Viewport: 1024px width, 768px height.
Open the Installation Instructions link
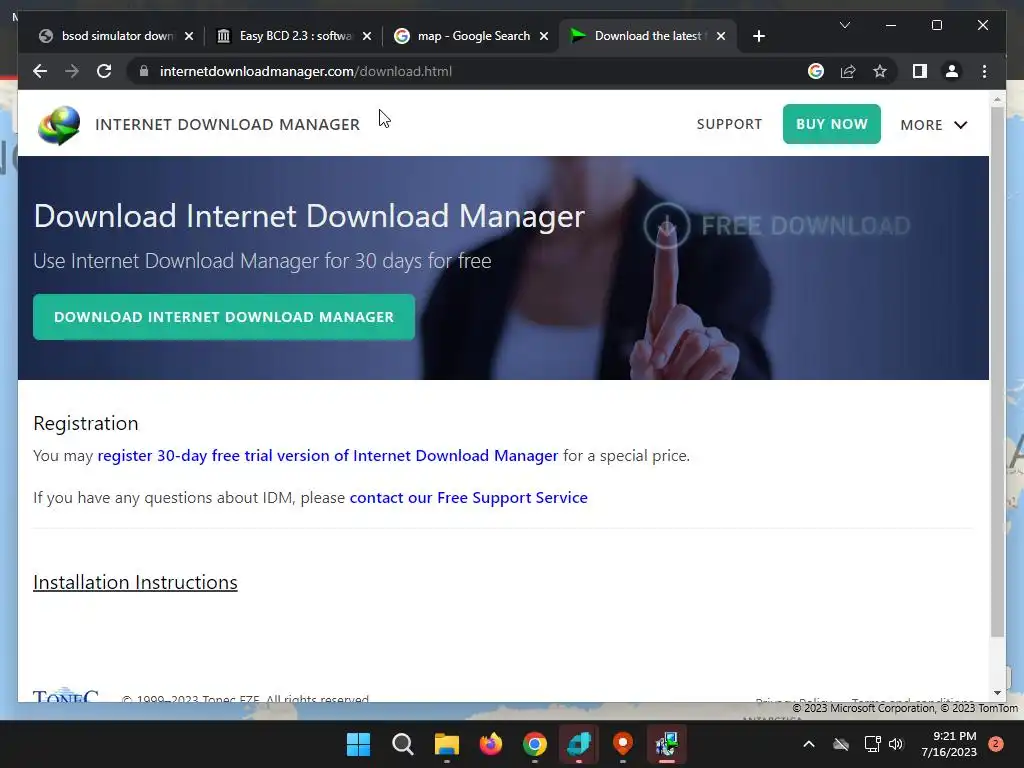coord(135,583)
